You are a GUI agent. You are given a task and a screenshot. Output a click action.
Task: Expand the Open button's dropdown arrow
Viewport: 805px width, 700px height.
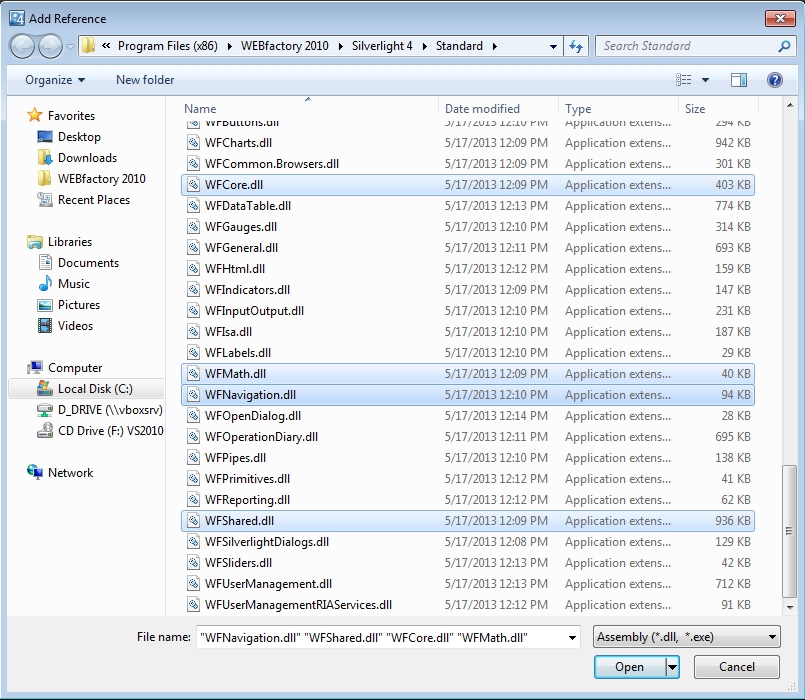click(x=671, y=667)
